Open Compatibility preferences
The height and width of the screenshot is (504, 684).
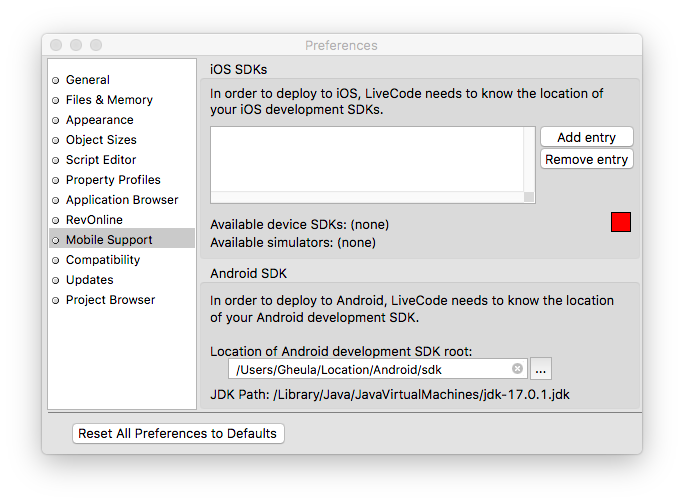point(103,260)
